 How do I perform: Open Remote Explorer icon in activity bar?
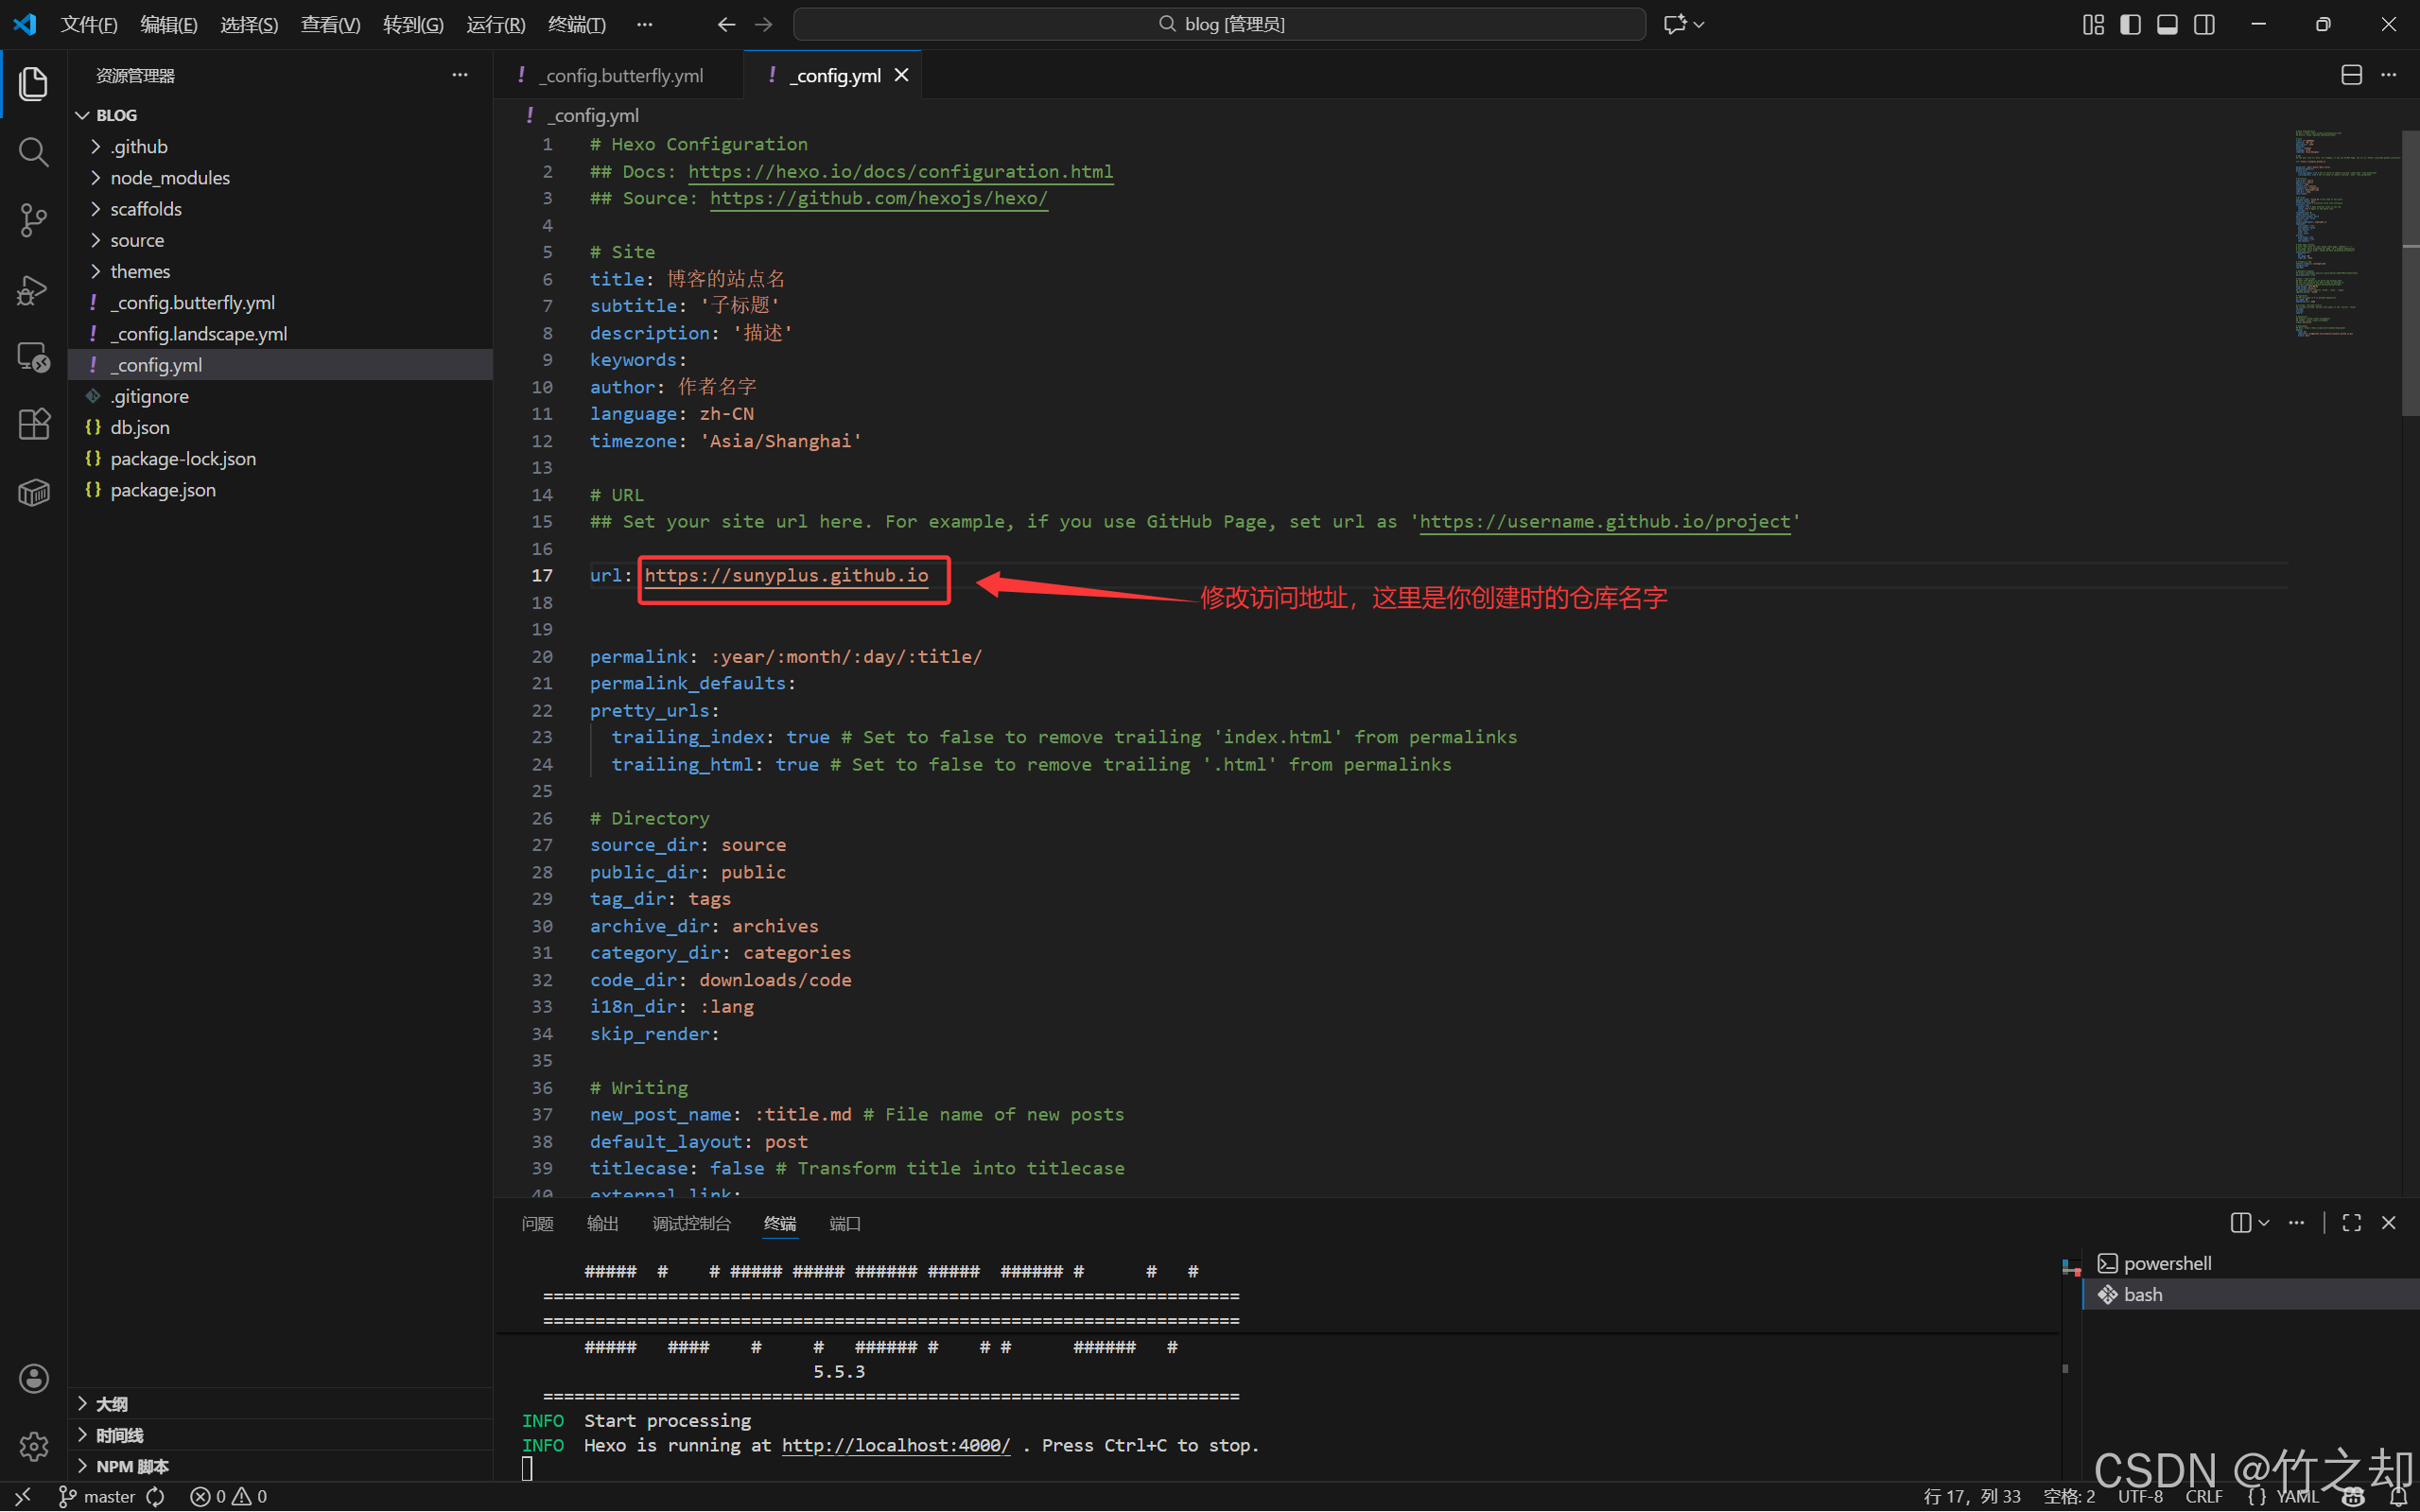tap(33, 357)
